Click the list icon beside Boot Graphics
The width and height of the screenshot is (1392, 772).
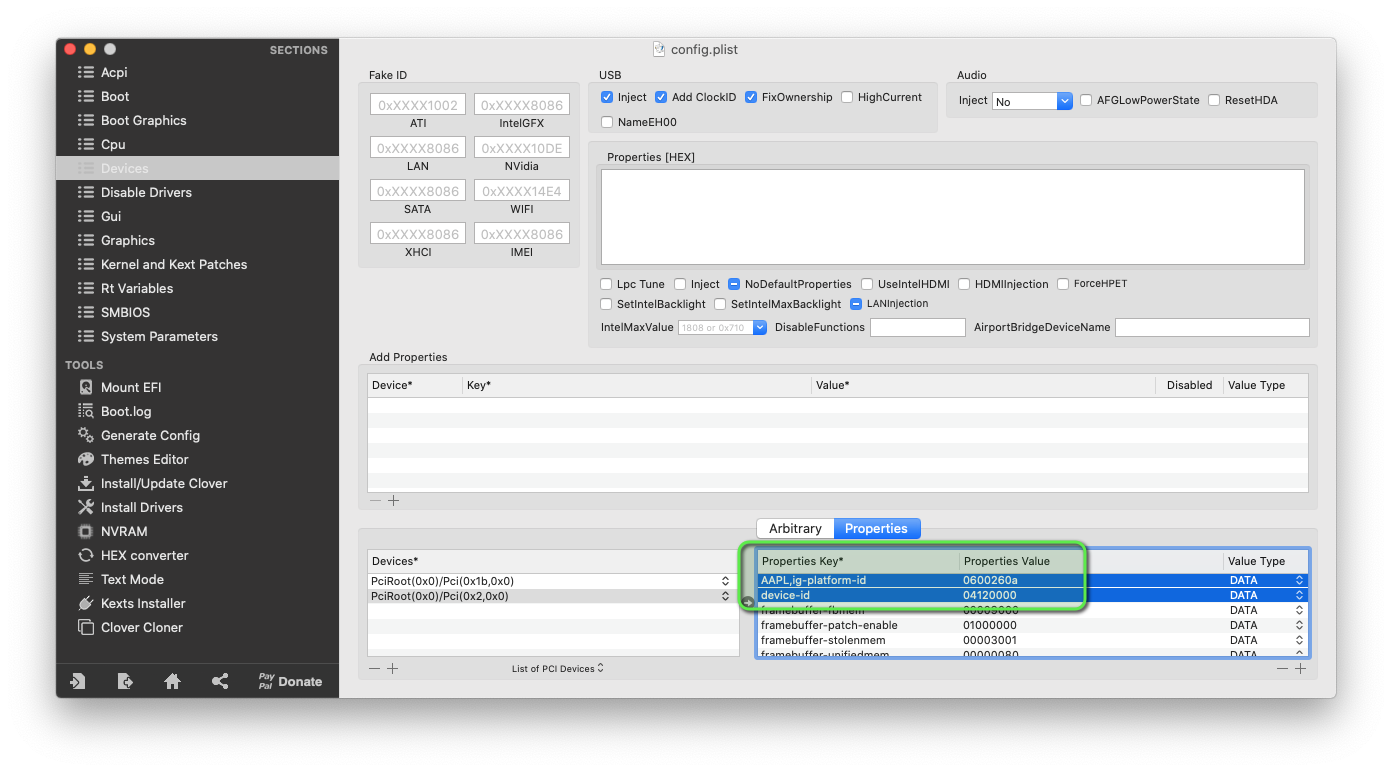[x=85, y=120]
